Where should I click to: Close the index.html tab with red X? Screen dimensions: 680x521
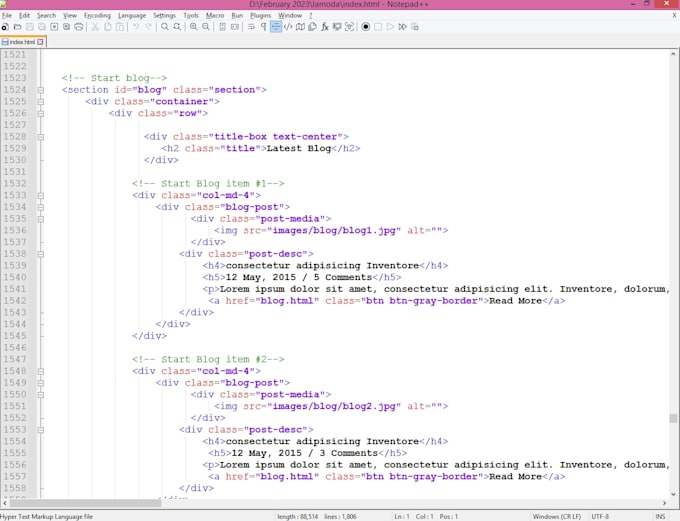(40, 42)
